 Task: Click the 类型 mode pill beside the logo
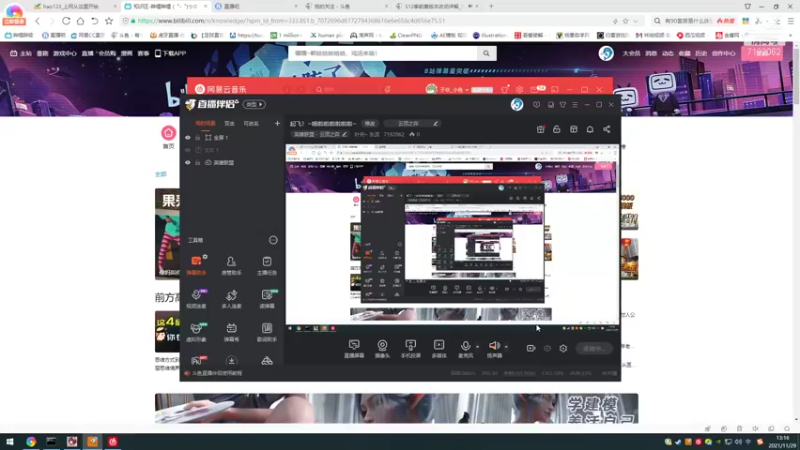[254, 105]
